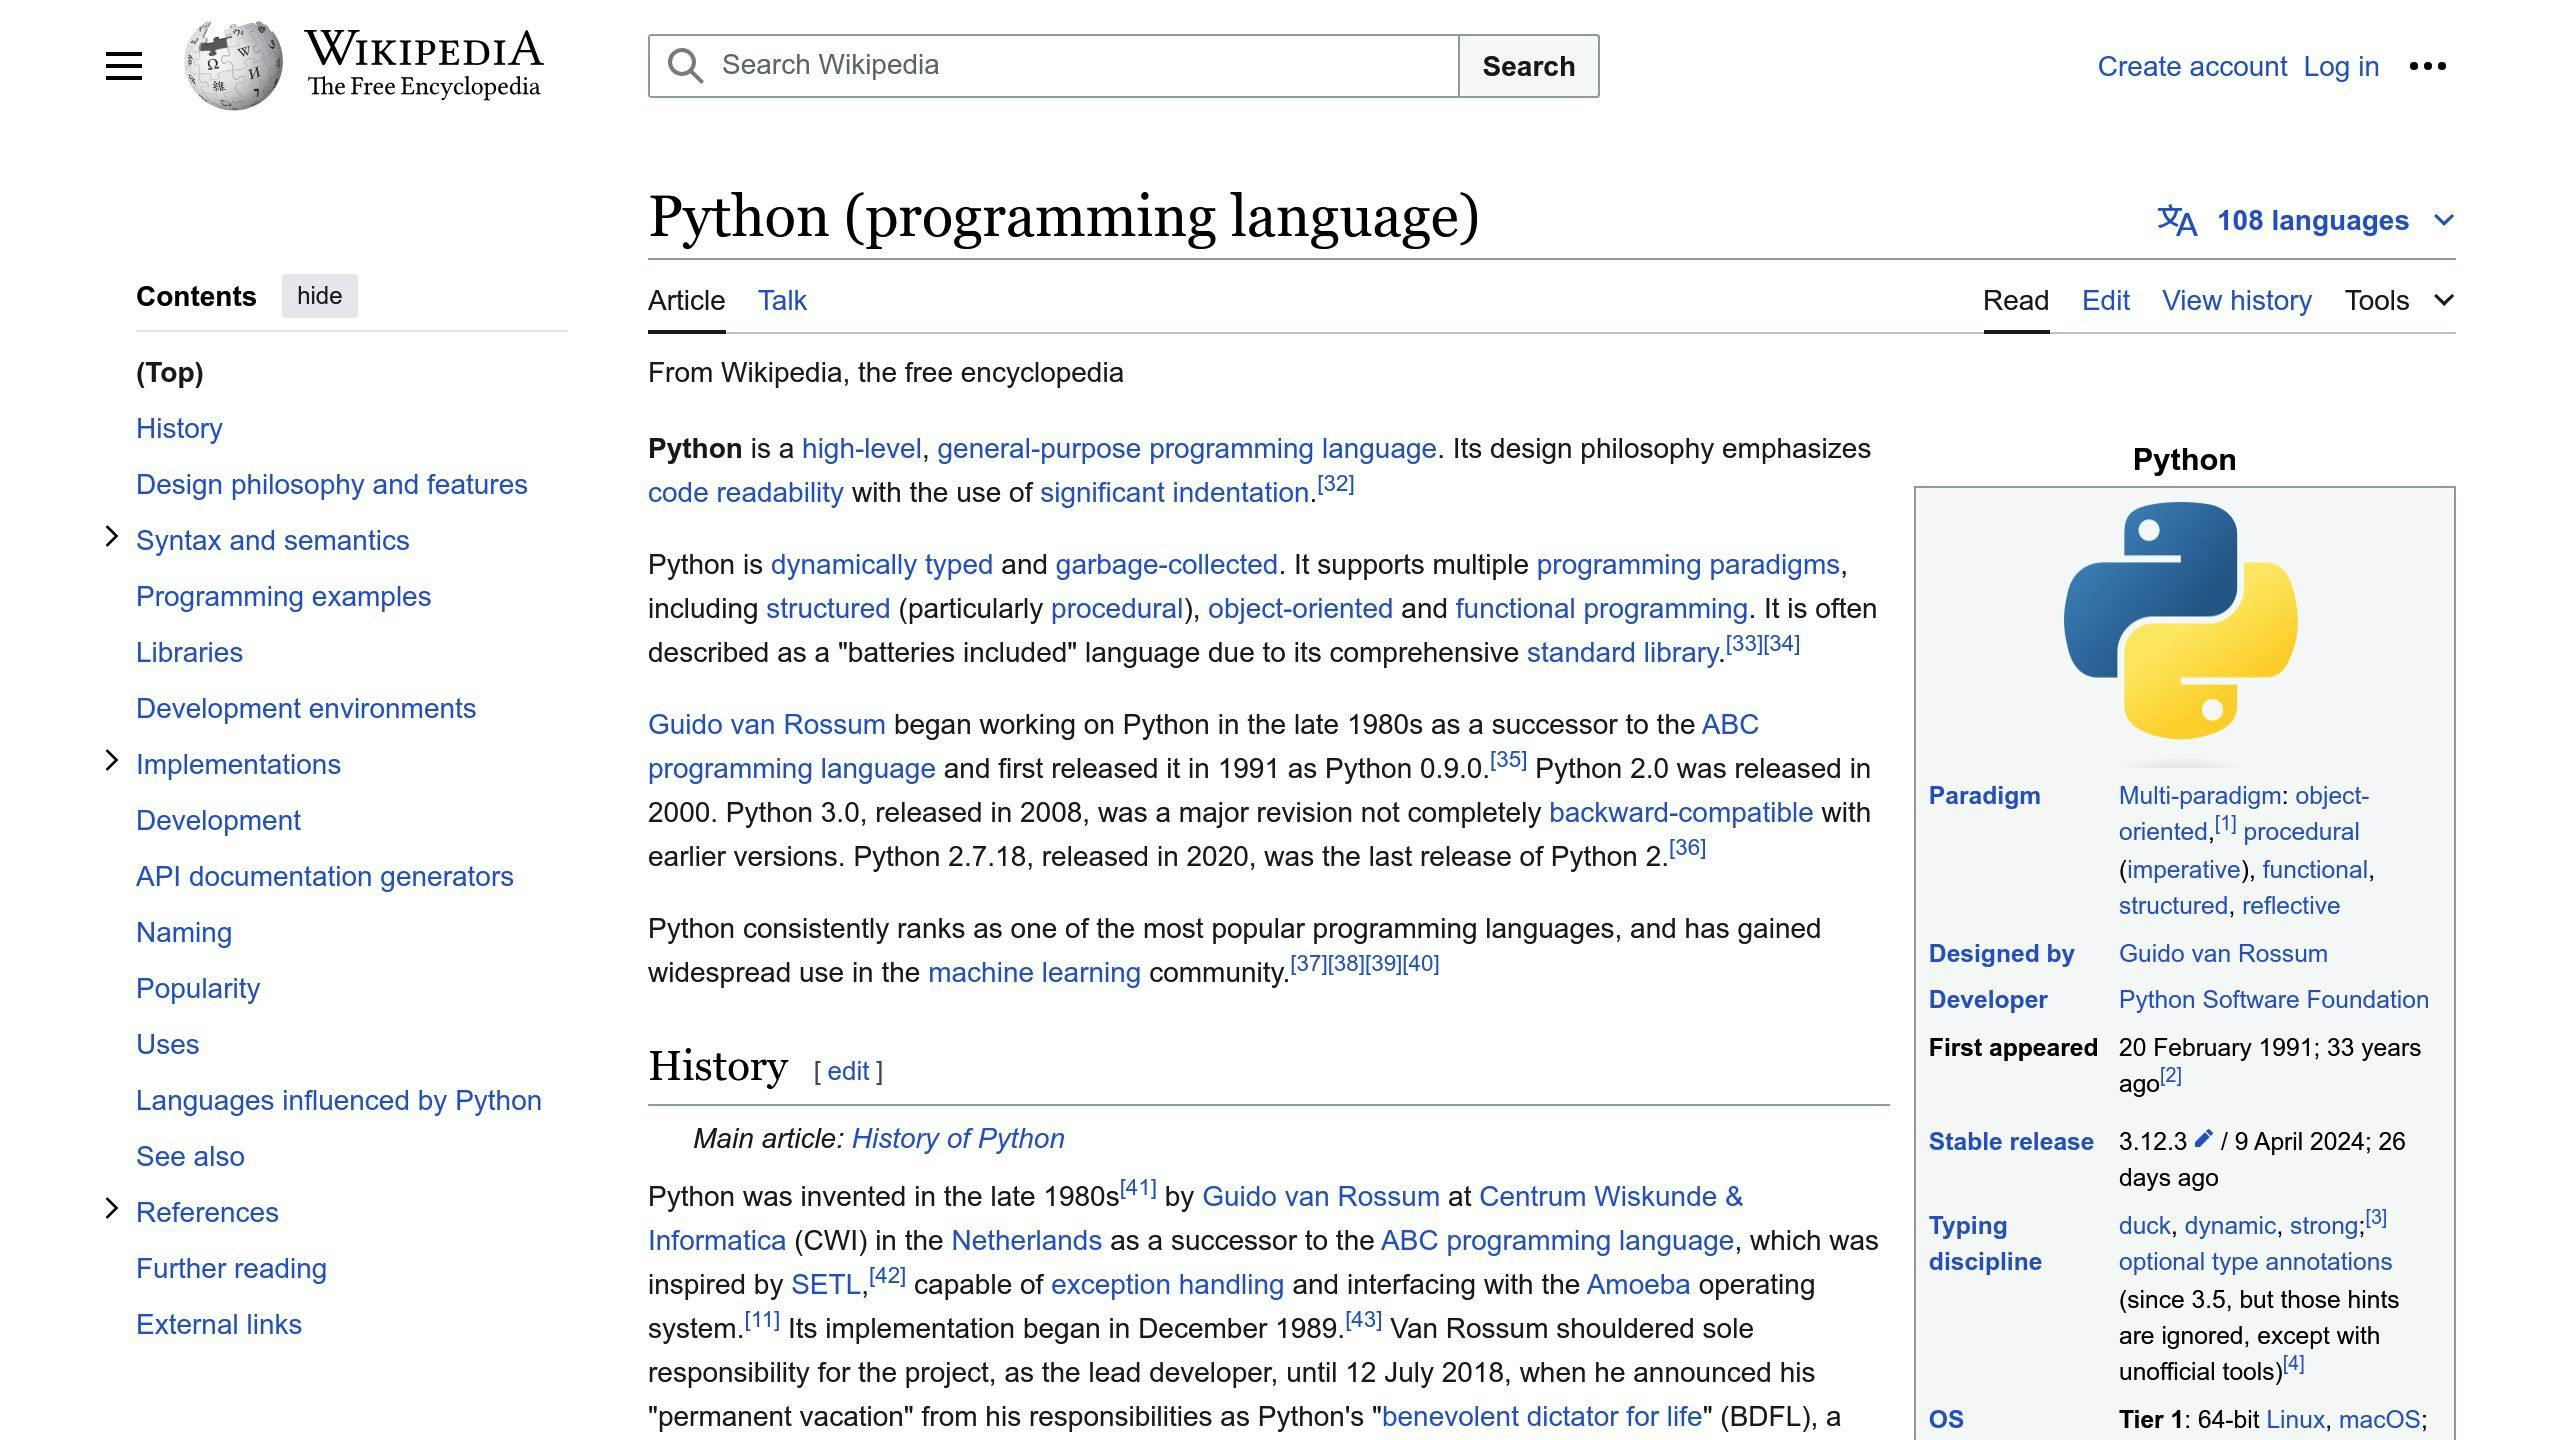The image size is (2560, 1440).
Task: Switch to the Talk tab
Action: coord(780,300)
